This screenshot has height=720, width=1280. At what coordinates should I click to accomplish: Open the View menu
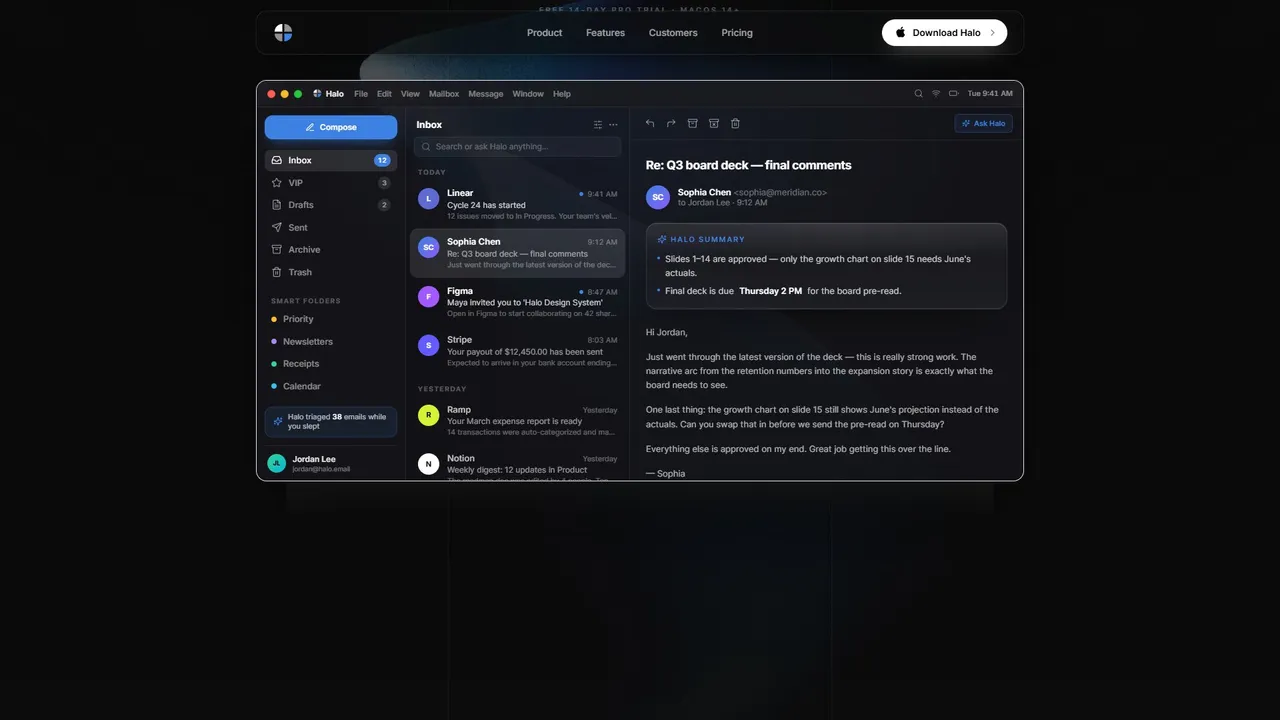(x=410, y=94)
